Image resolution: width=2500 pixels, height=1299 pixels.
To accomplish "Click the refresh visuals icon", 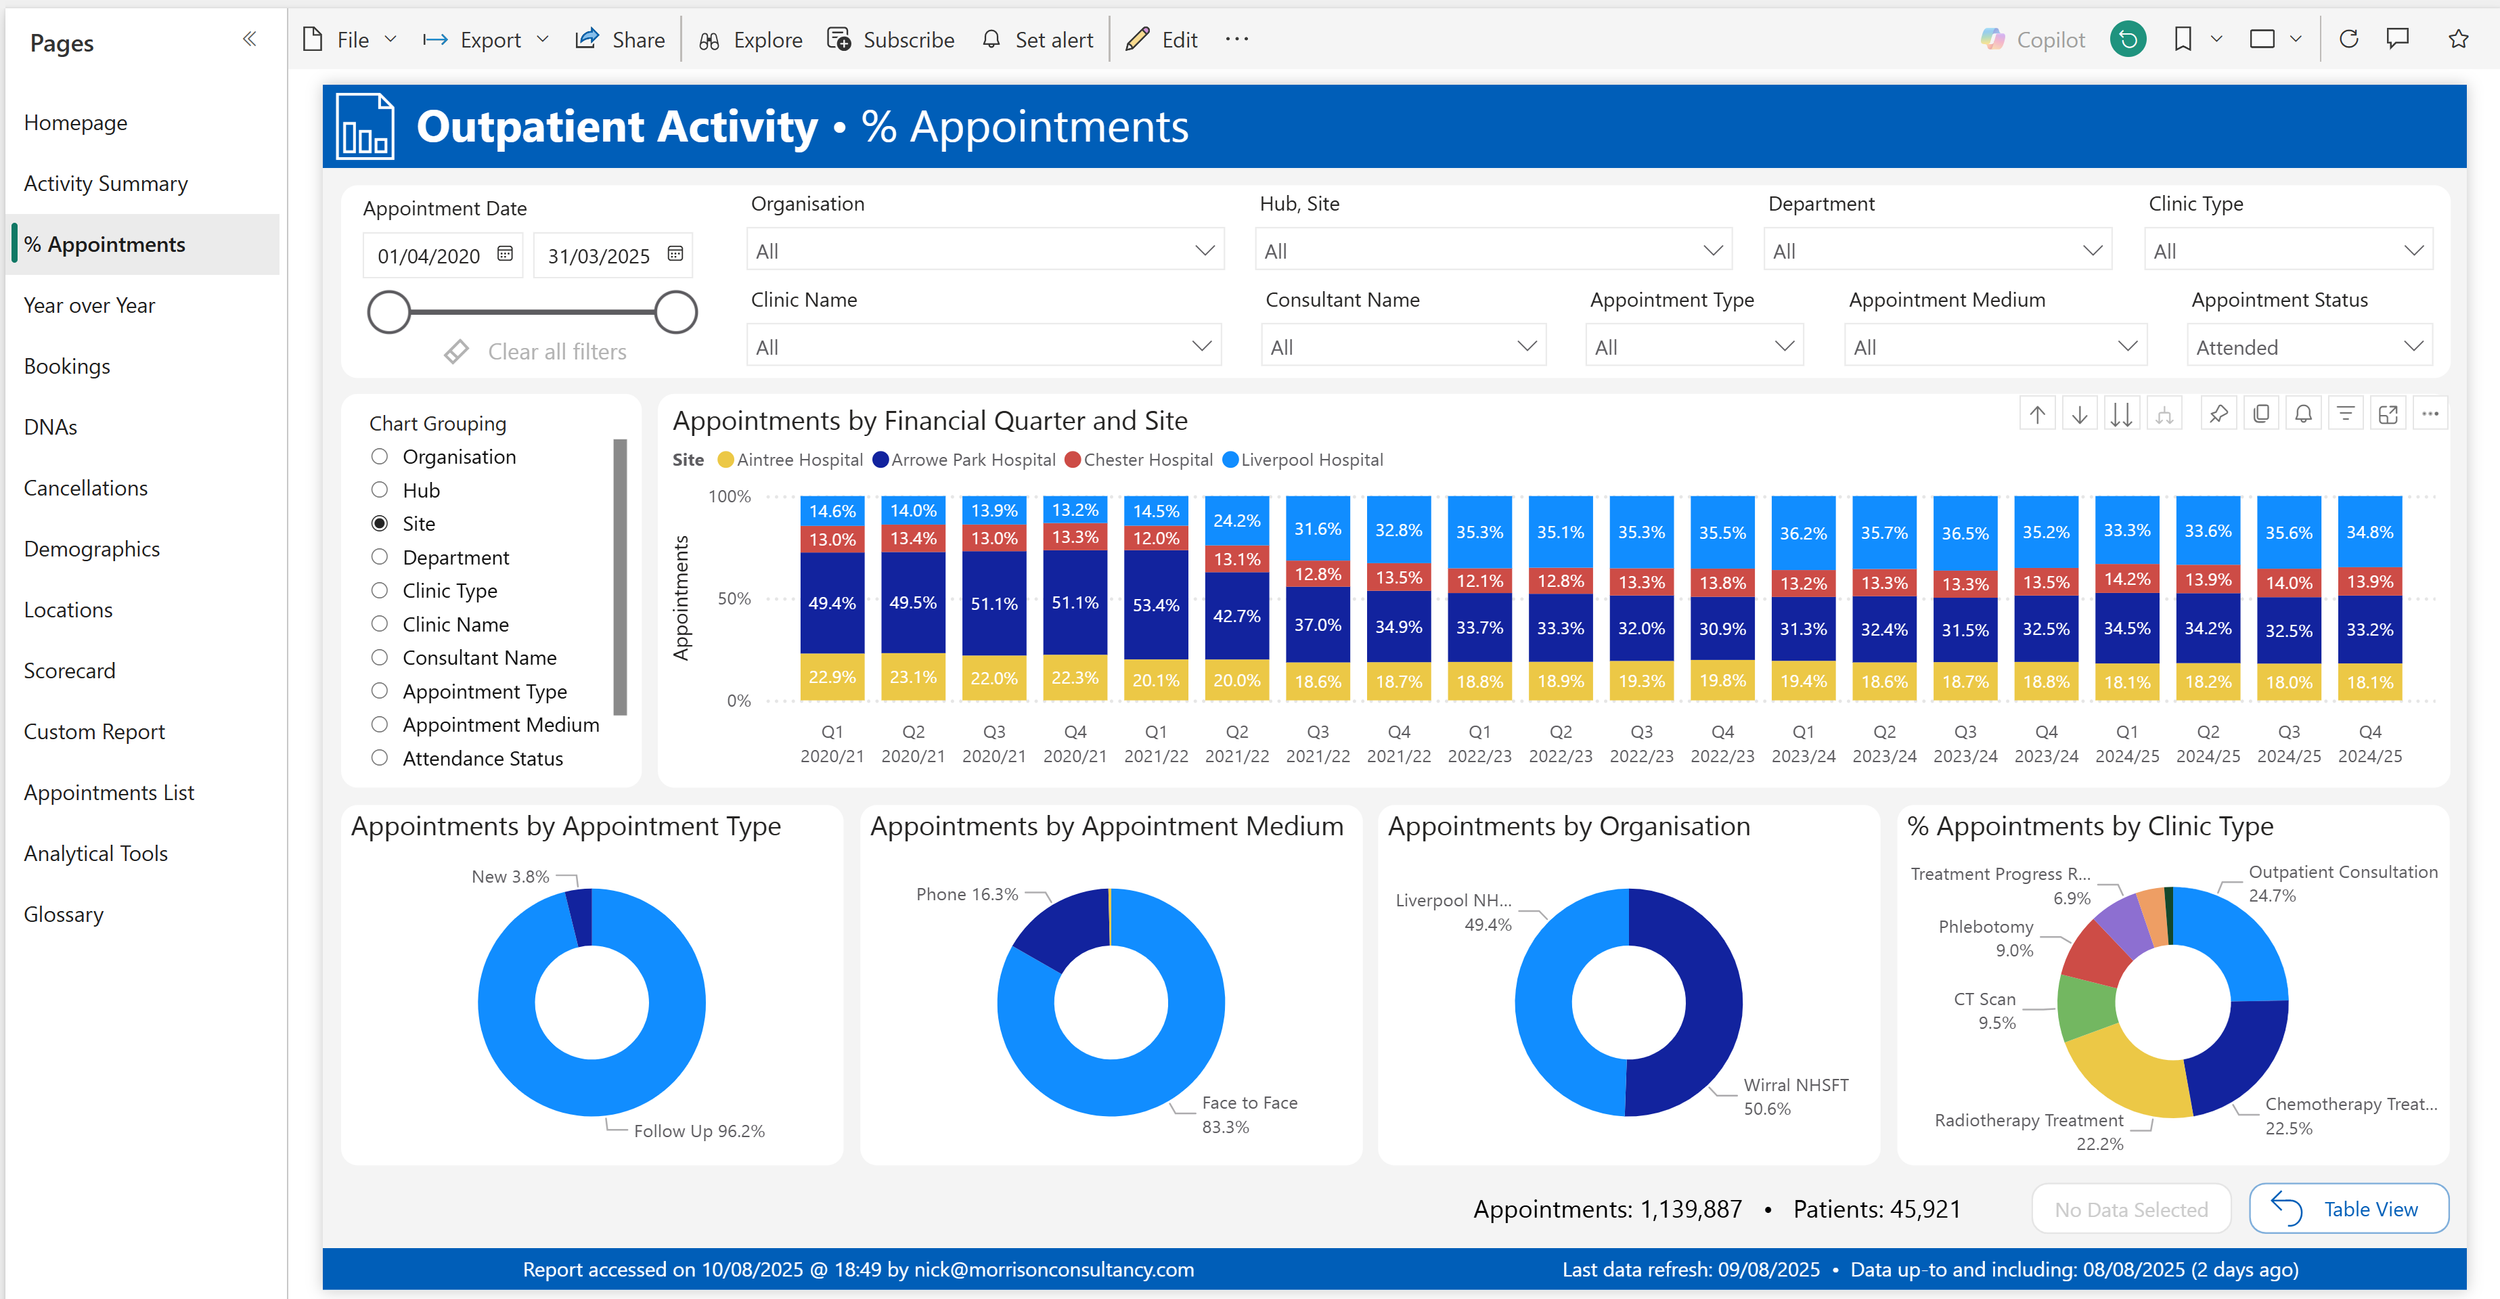I will (x=2349, y=39).
